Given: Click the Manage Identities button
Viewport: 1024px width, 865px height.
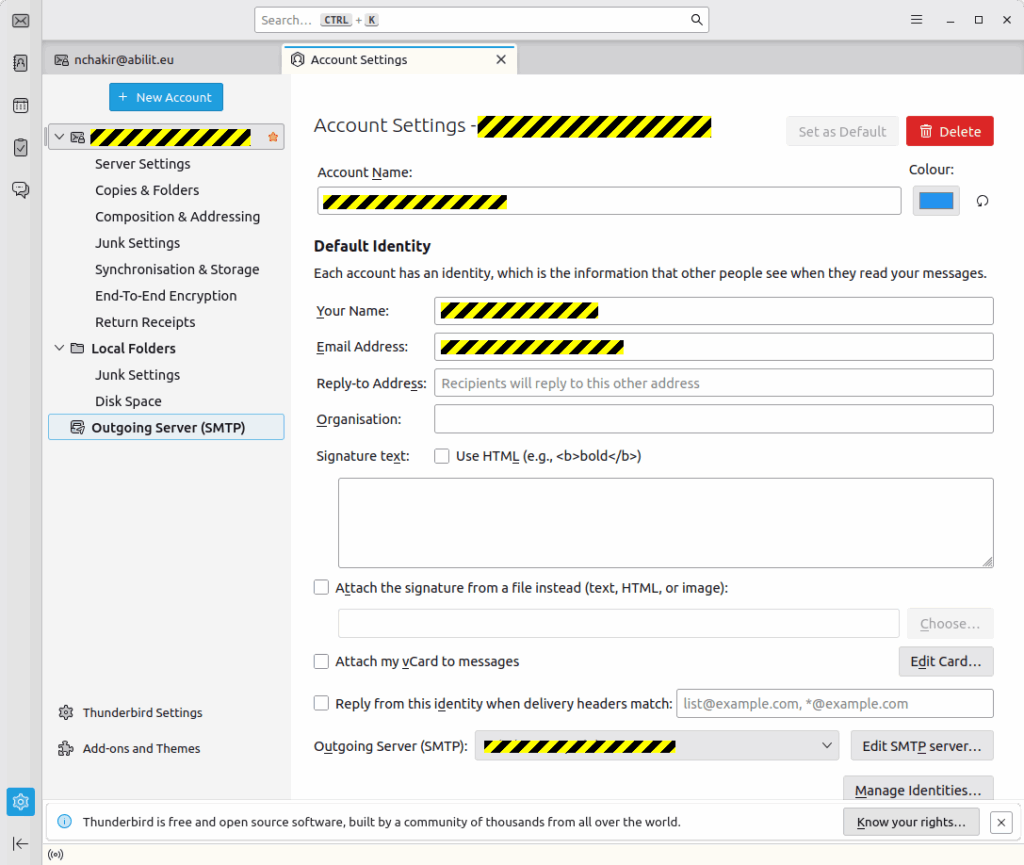Looking at the screenshot, I should click(918, 790).
